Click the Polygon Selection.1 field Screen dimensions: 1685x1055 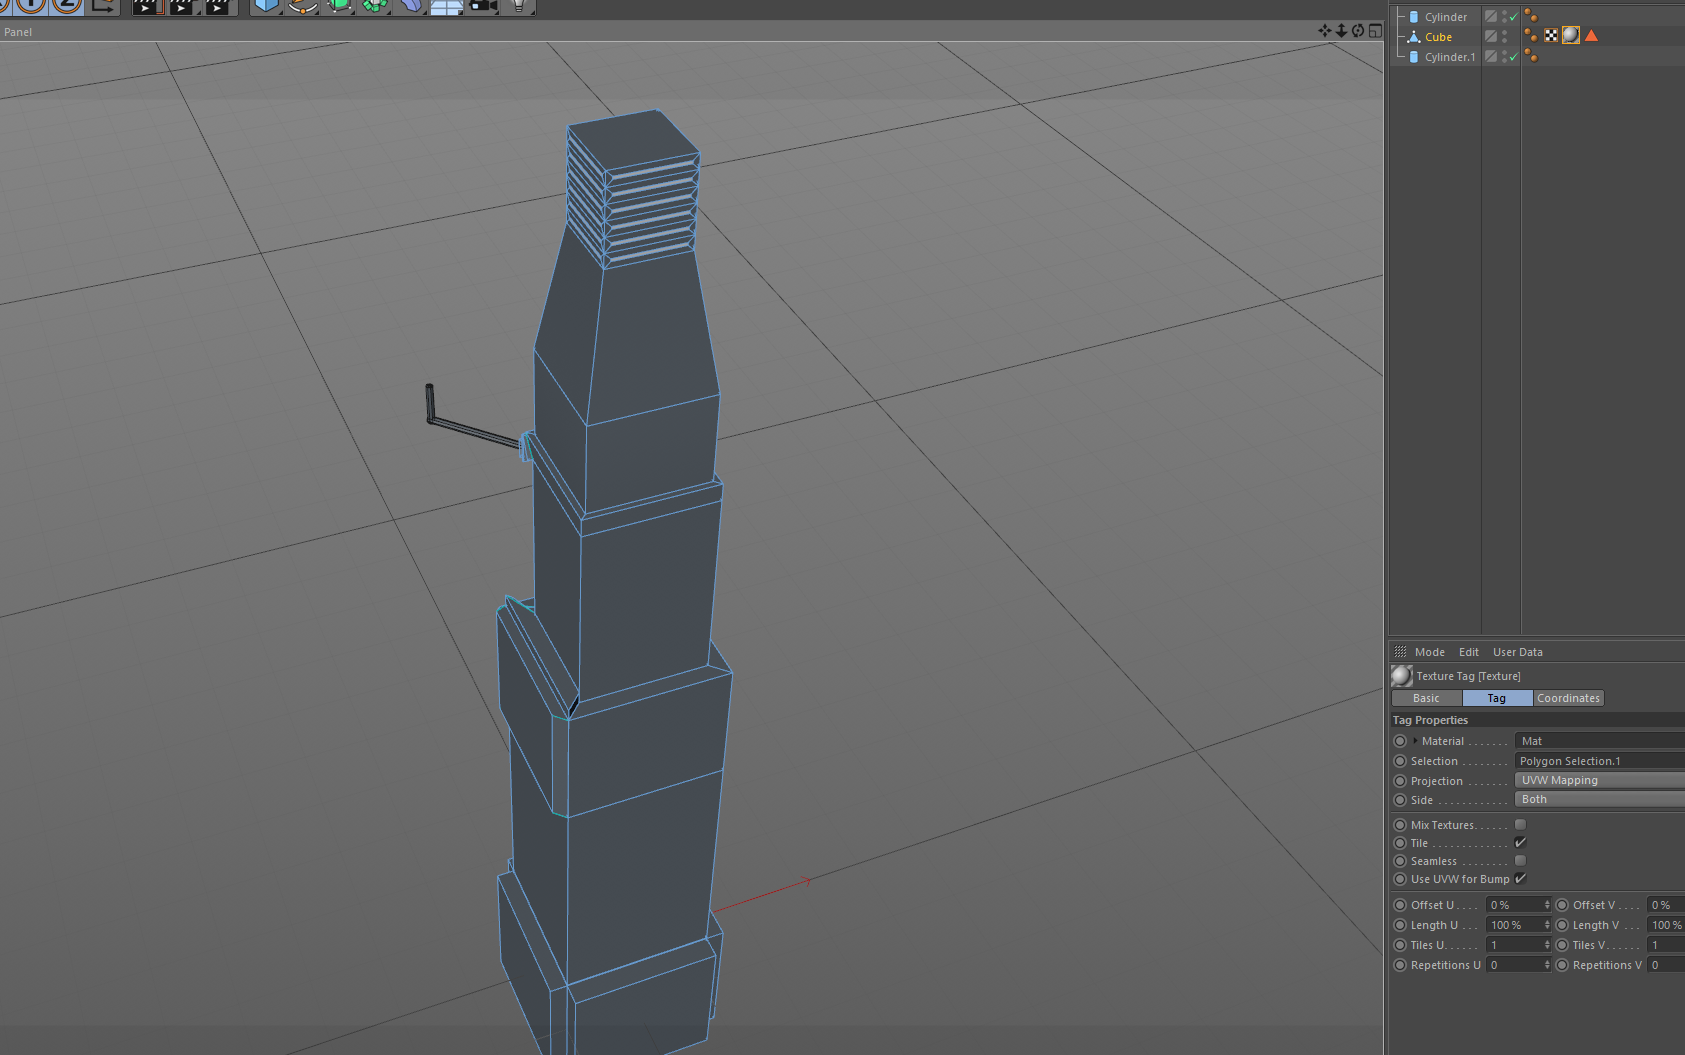tap(1600, 761)
